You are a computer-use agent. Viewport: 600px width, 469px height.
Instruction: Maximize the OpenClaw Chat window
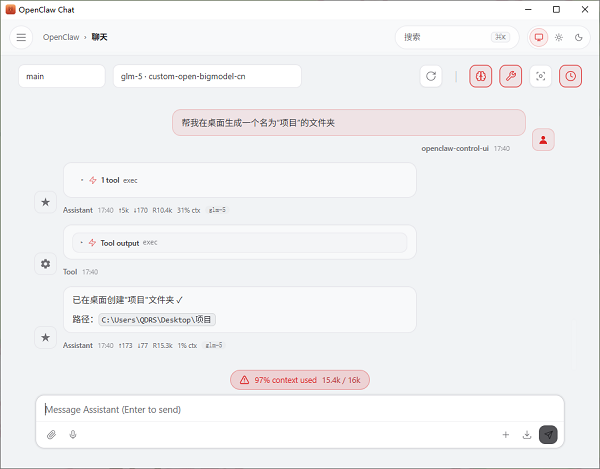[556, 10]
